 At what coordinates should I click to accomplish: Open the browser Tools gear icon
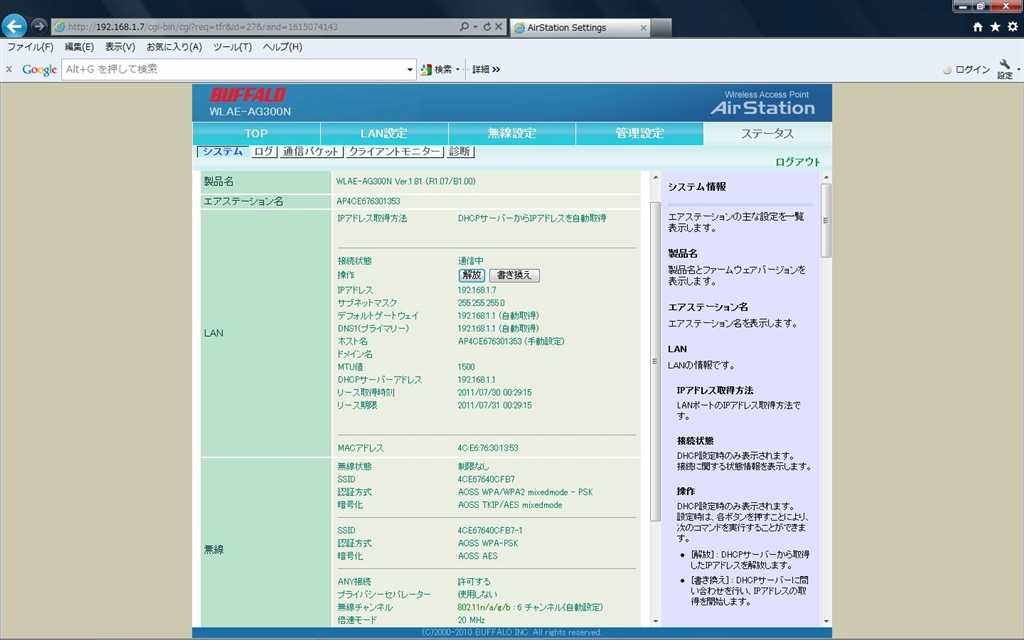tap(1011, 27)
